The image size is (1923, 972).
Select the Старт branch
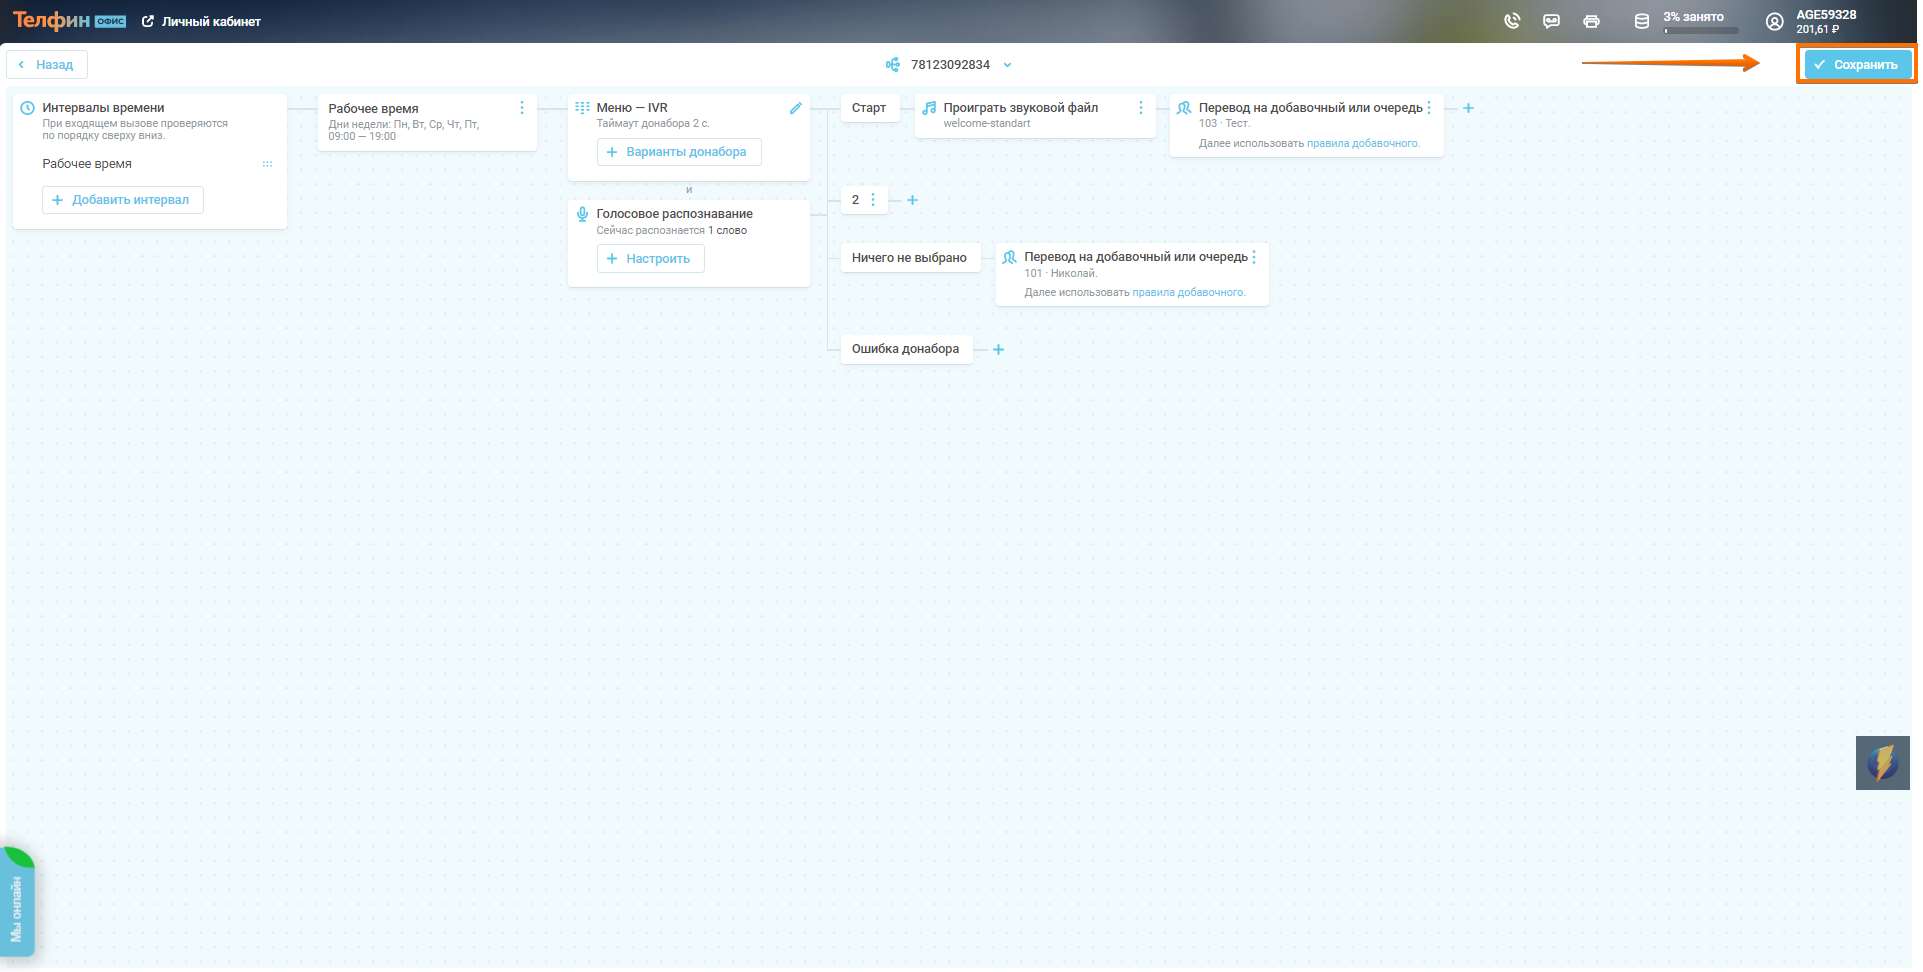(869, 108)
